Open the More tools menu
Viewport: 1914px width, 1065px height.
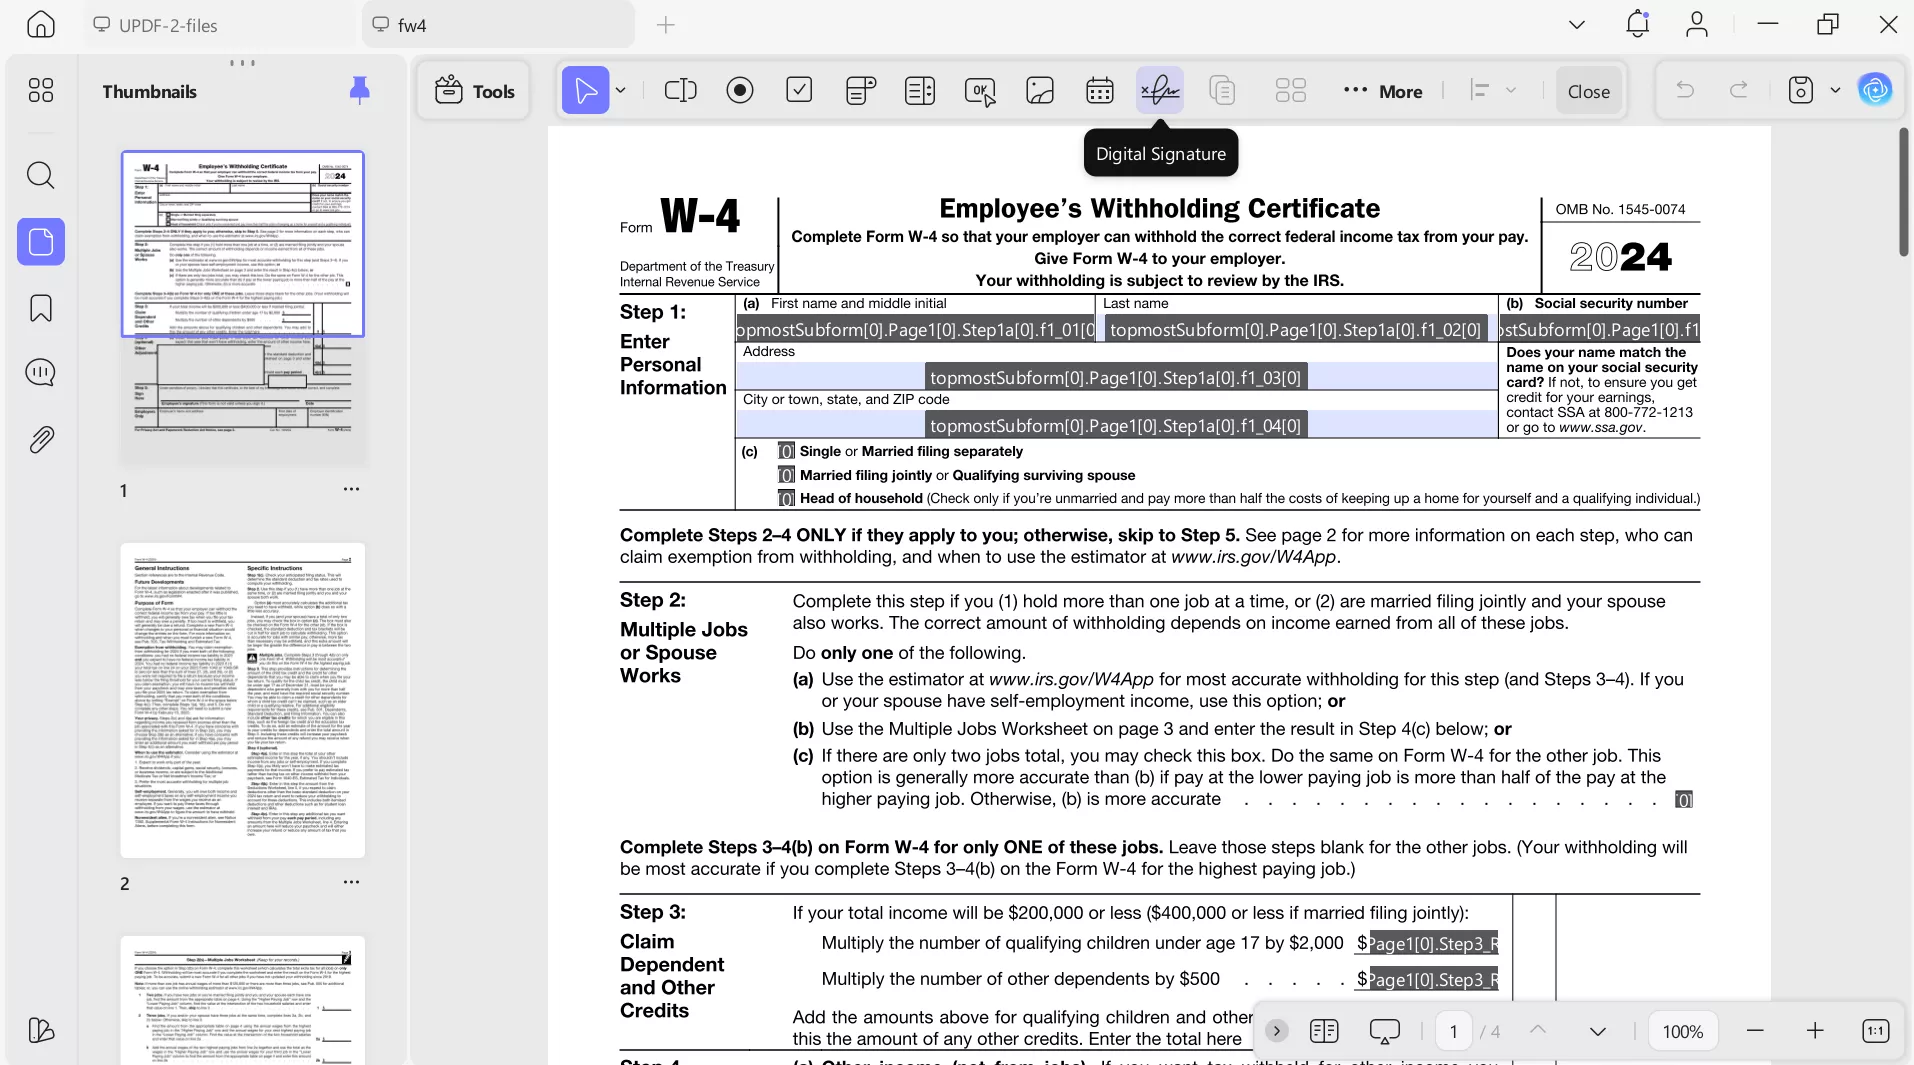click(x=1384, y=91)
